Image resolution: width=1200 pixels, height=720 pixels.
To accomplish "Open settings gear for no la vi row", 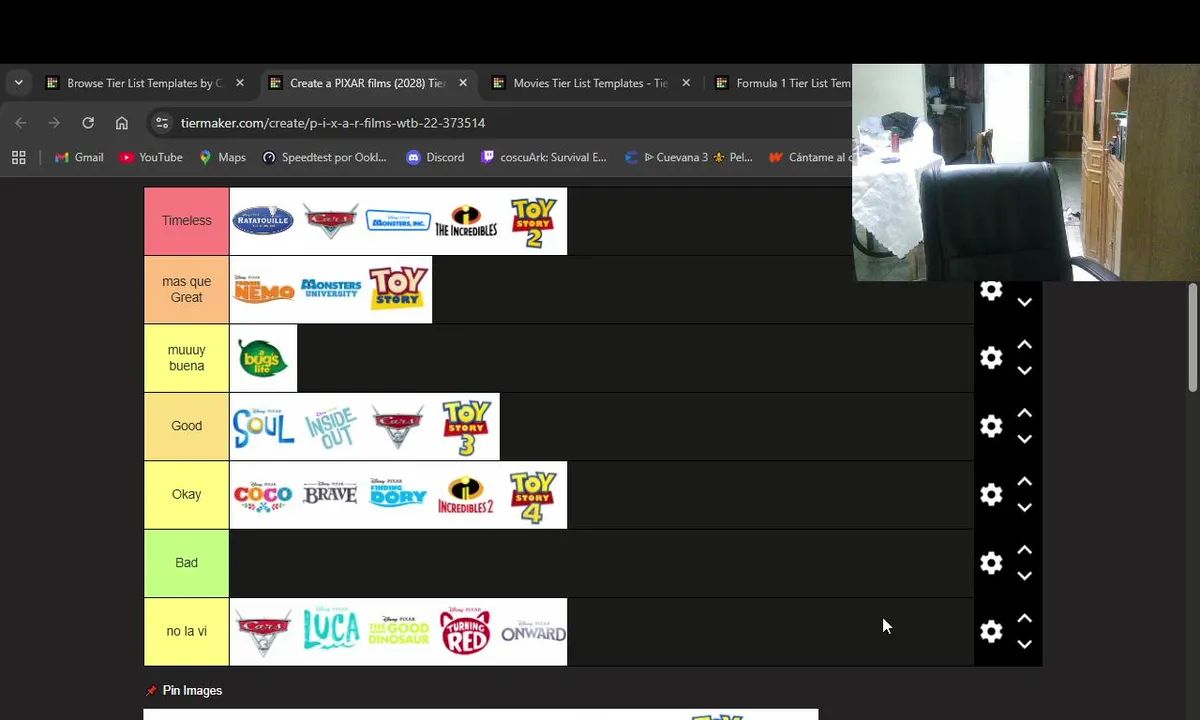I will (991, 632).
